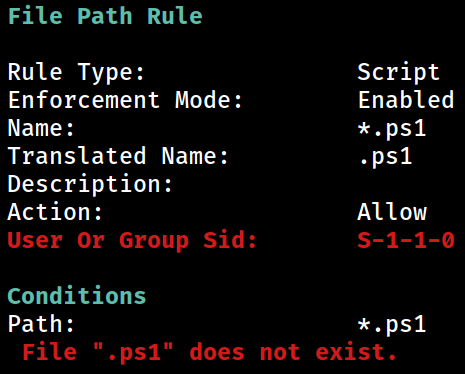Select the Allow action value
Image resolution: width=465 pixels, height=374 pixels.
click(392, 212)
